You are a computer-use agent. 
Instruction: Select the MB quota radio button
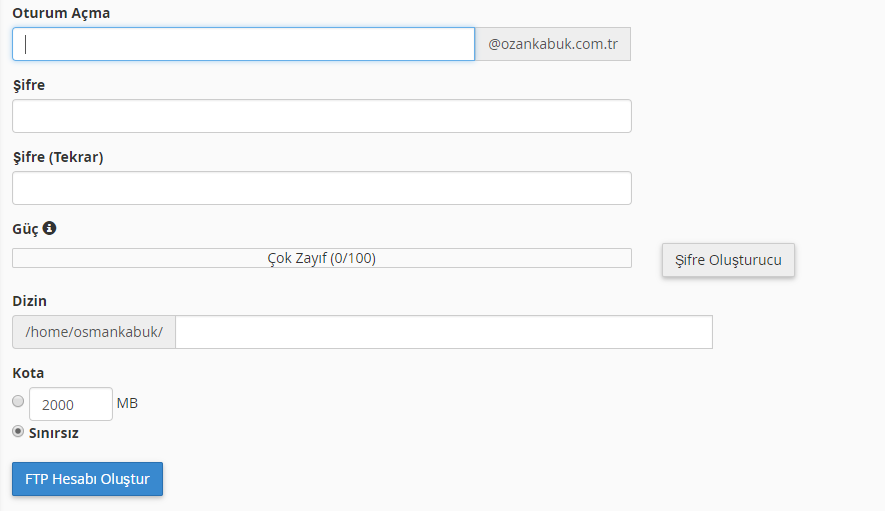(18, 401)
